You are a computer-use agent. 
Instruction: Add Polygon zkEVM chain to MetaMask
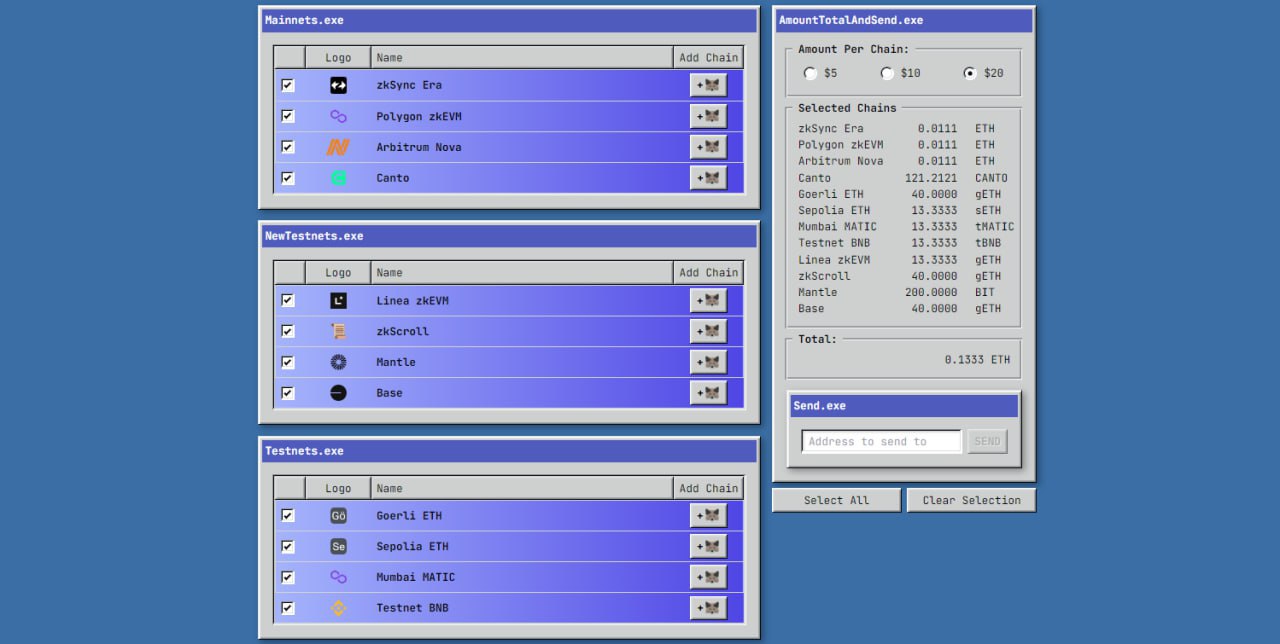tap(708, 116)
